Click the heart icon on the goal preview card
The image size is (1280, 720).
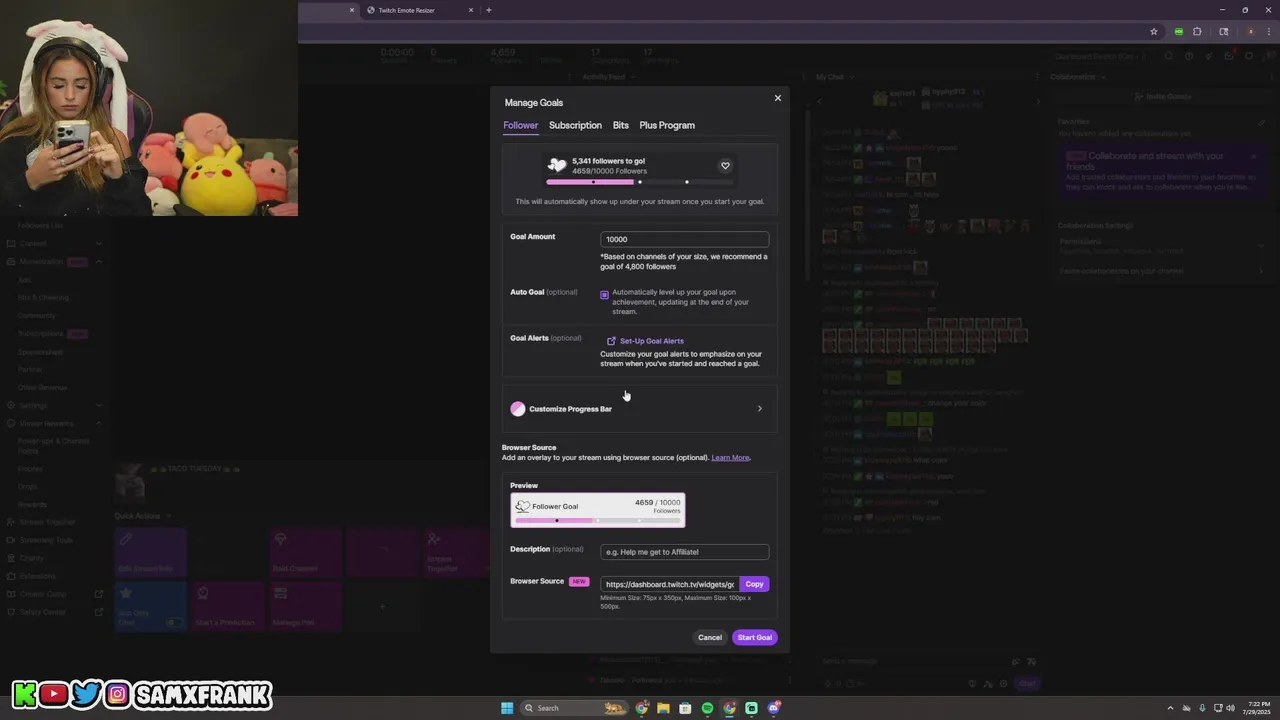[725, 166]
